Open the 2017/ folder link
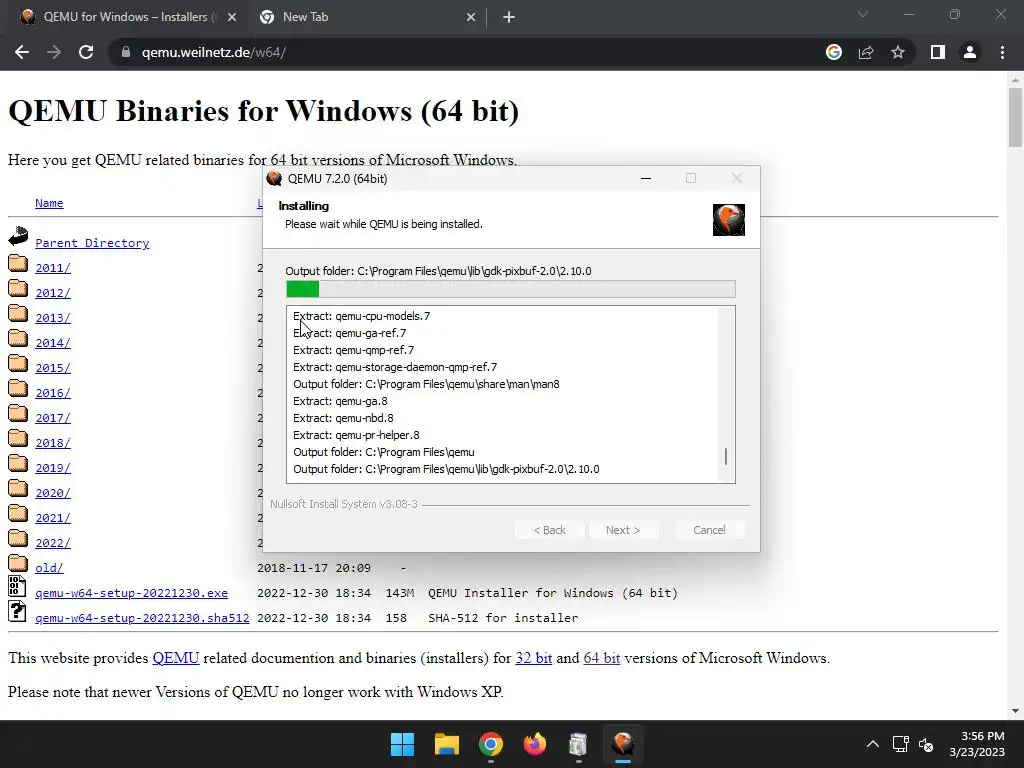The image size is (1024, 768). point(53,418)
